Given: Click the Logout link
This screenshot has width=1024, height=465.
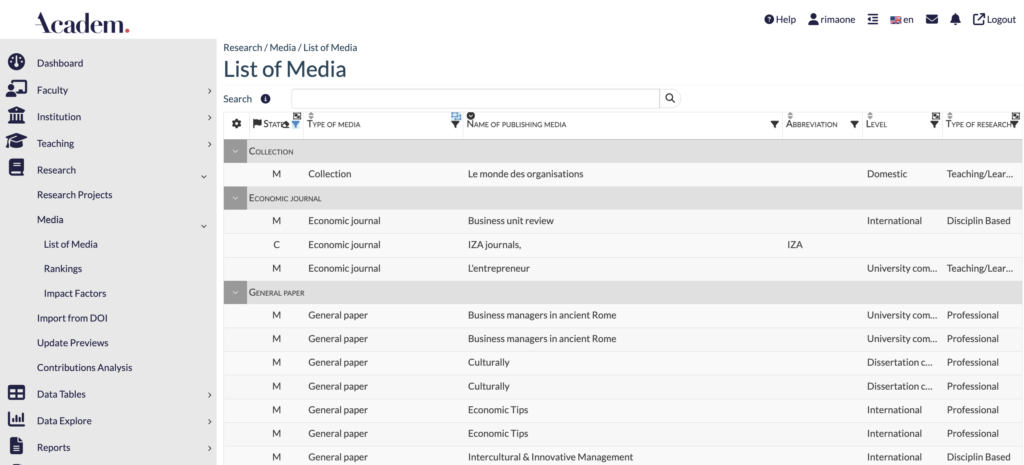Looking at the screenshot, I should (994, 20).
